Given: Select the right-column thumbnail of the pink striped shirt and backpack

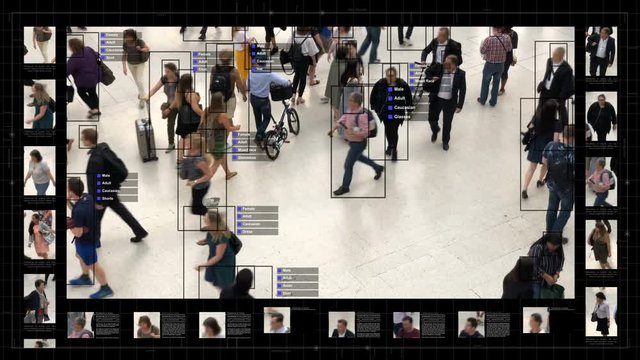Looking at the screenshot, I should pyautogui.click(x=601, y=182).
